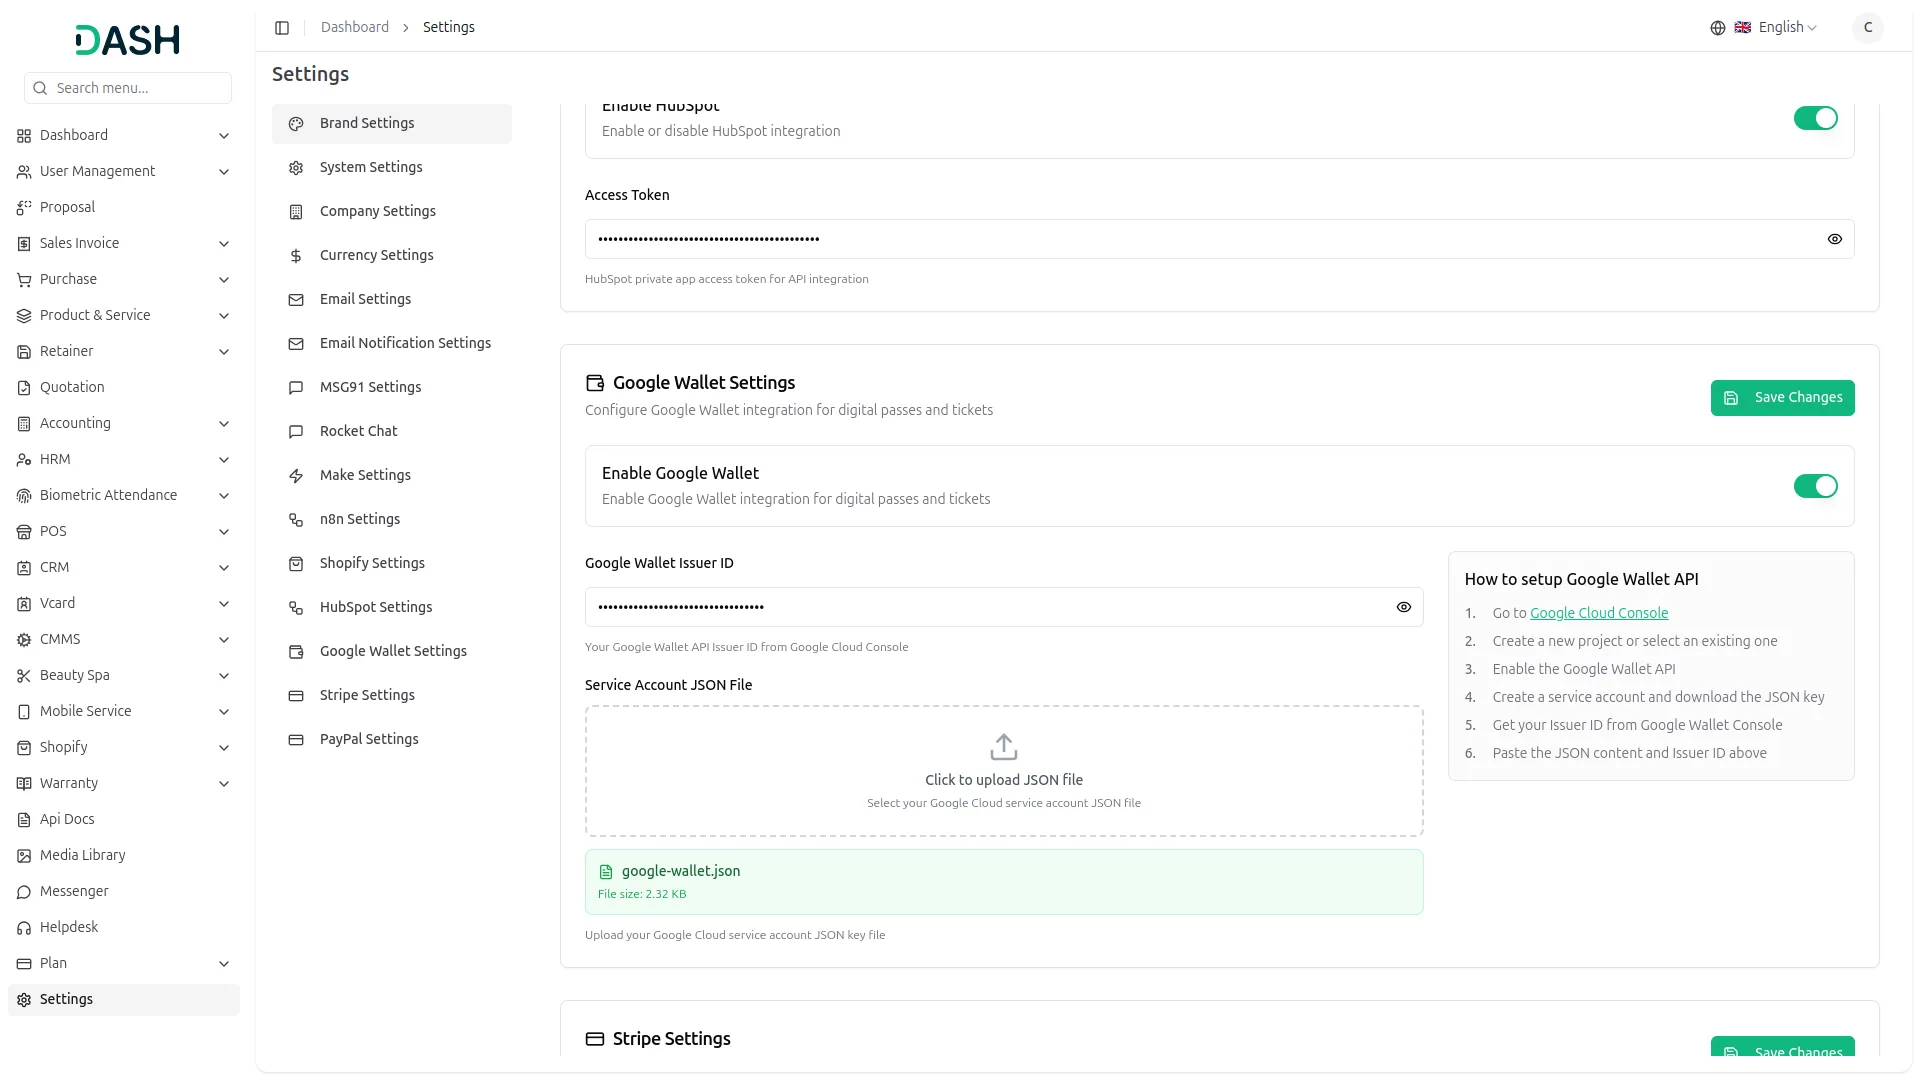Viewport: 1920px width, 1080px height.
Task: Open the Google Cloud Console link
Action: tap(1598, 612)
